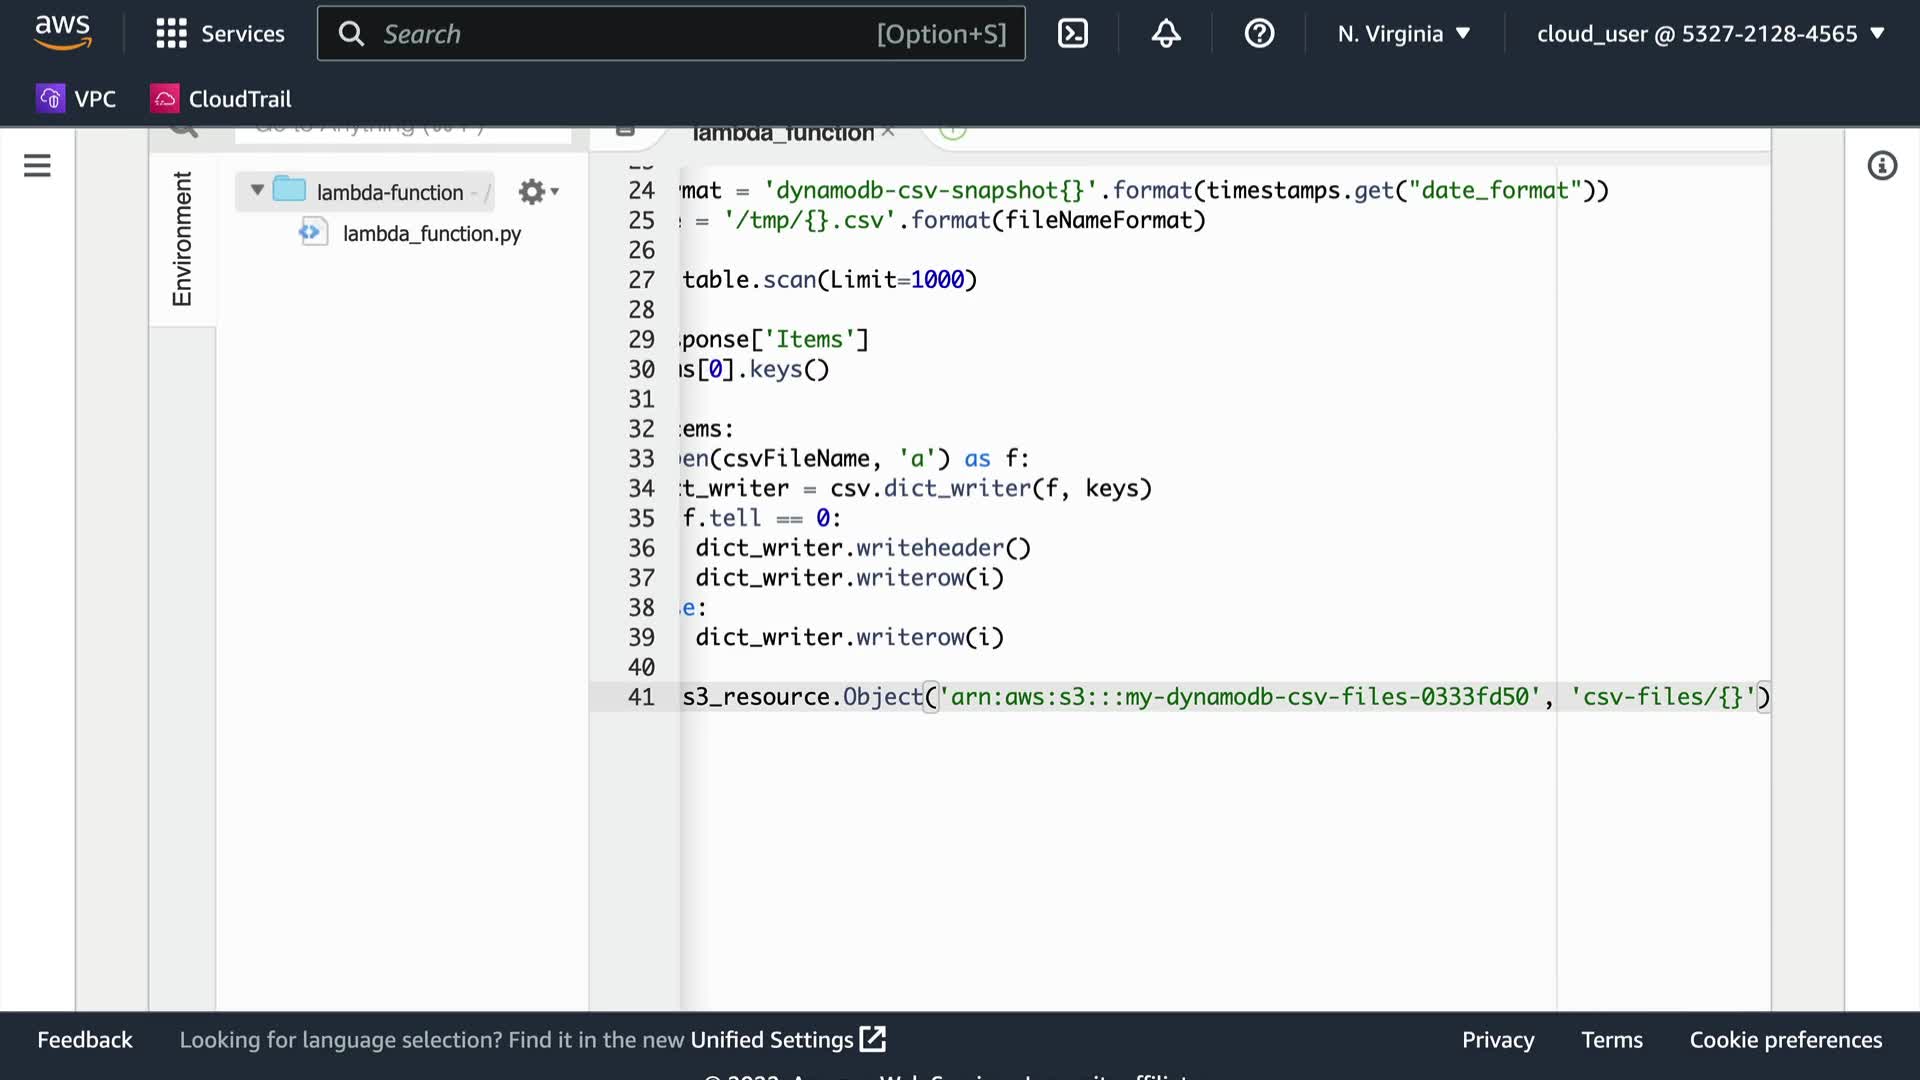This screenshot has width=1920, height=1080.
Task: Select lambda_function.py in file tree
Action: 431,233
